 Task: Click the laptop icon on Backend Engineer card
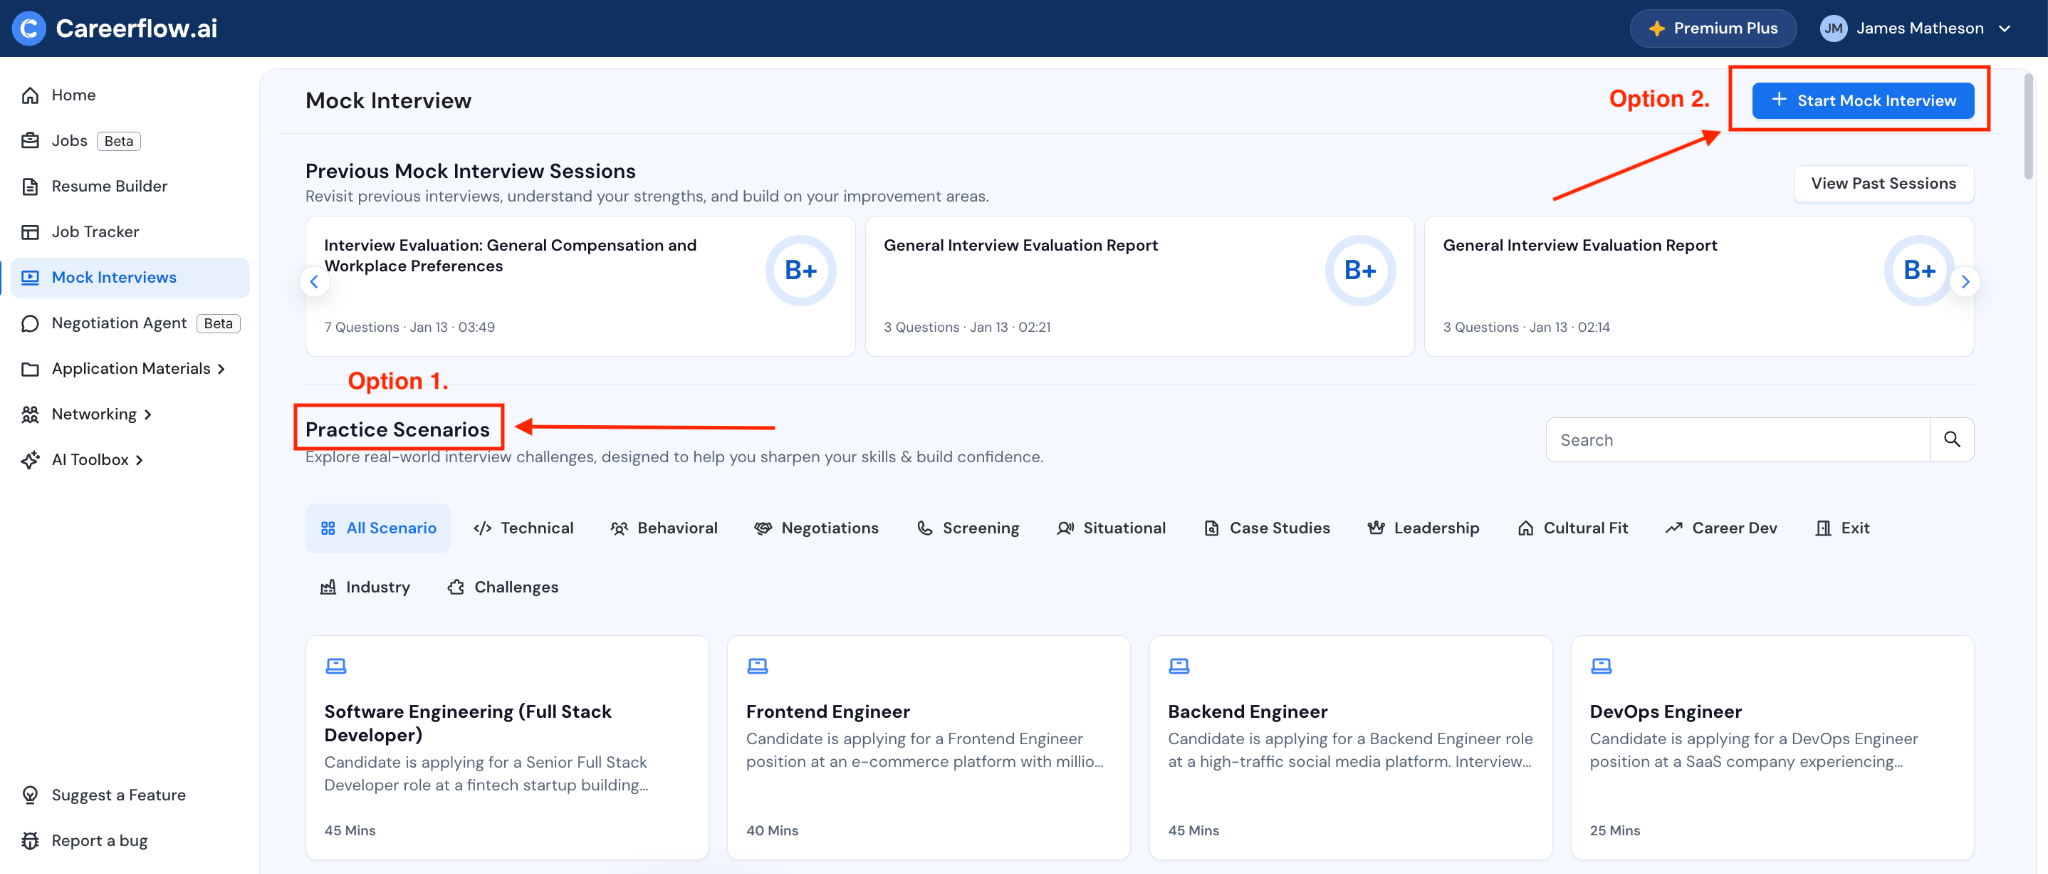1180,666
